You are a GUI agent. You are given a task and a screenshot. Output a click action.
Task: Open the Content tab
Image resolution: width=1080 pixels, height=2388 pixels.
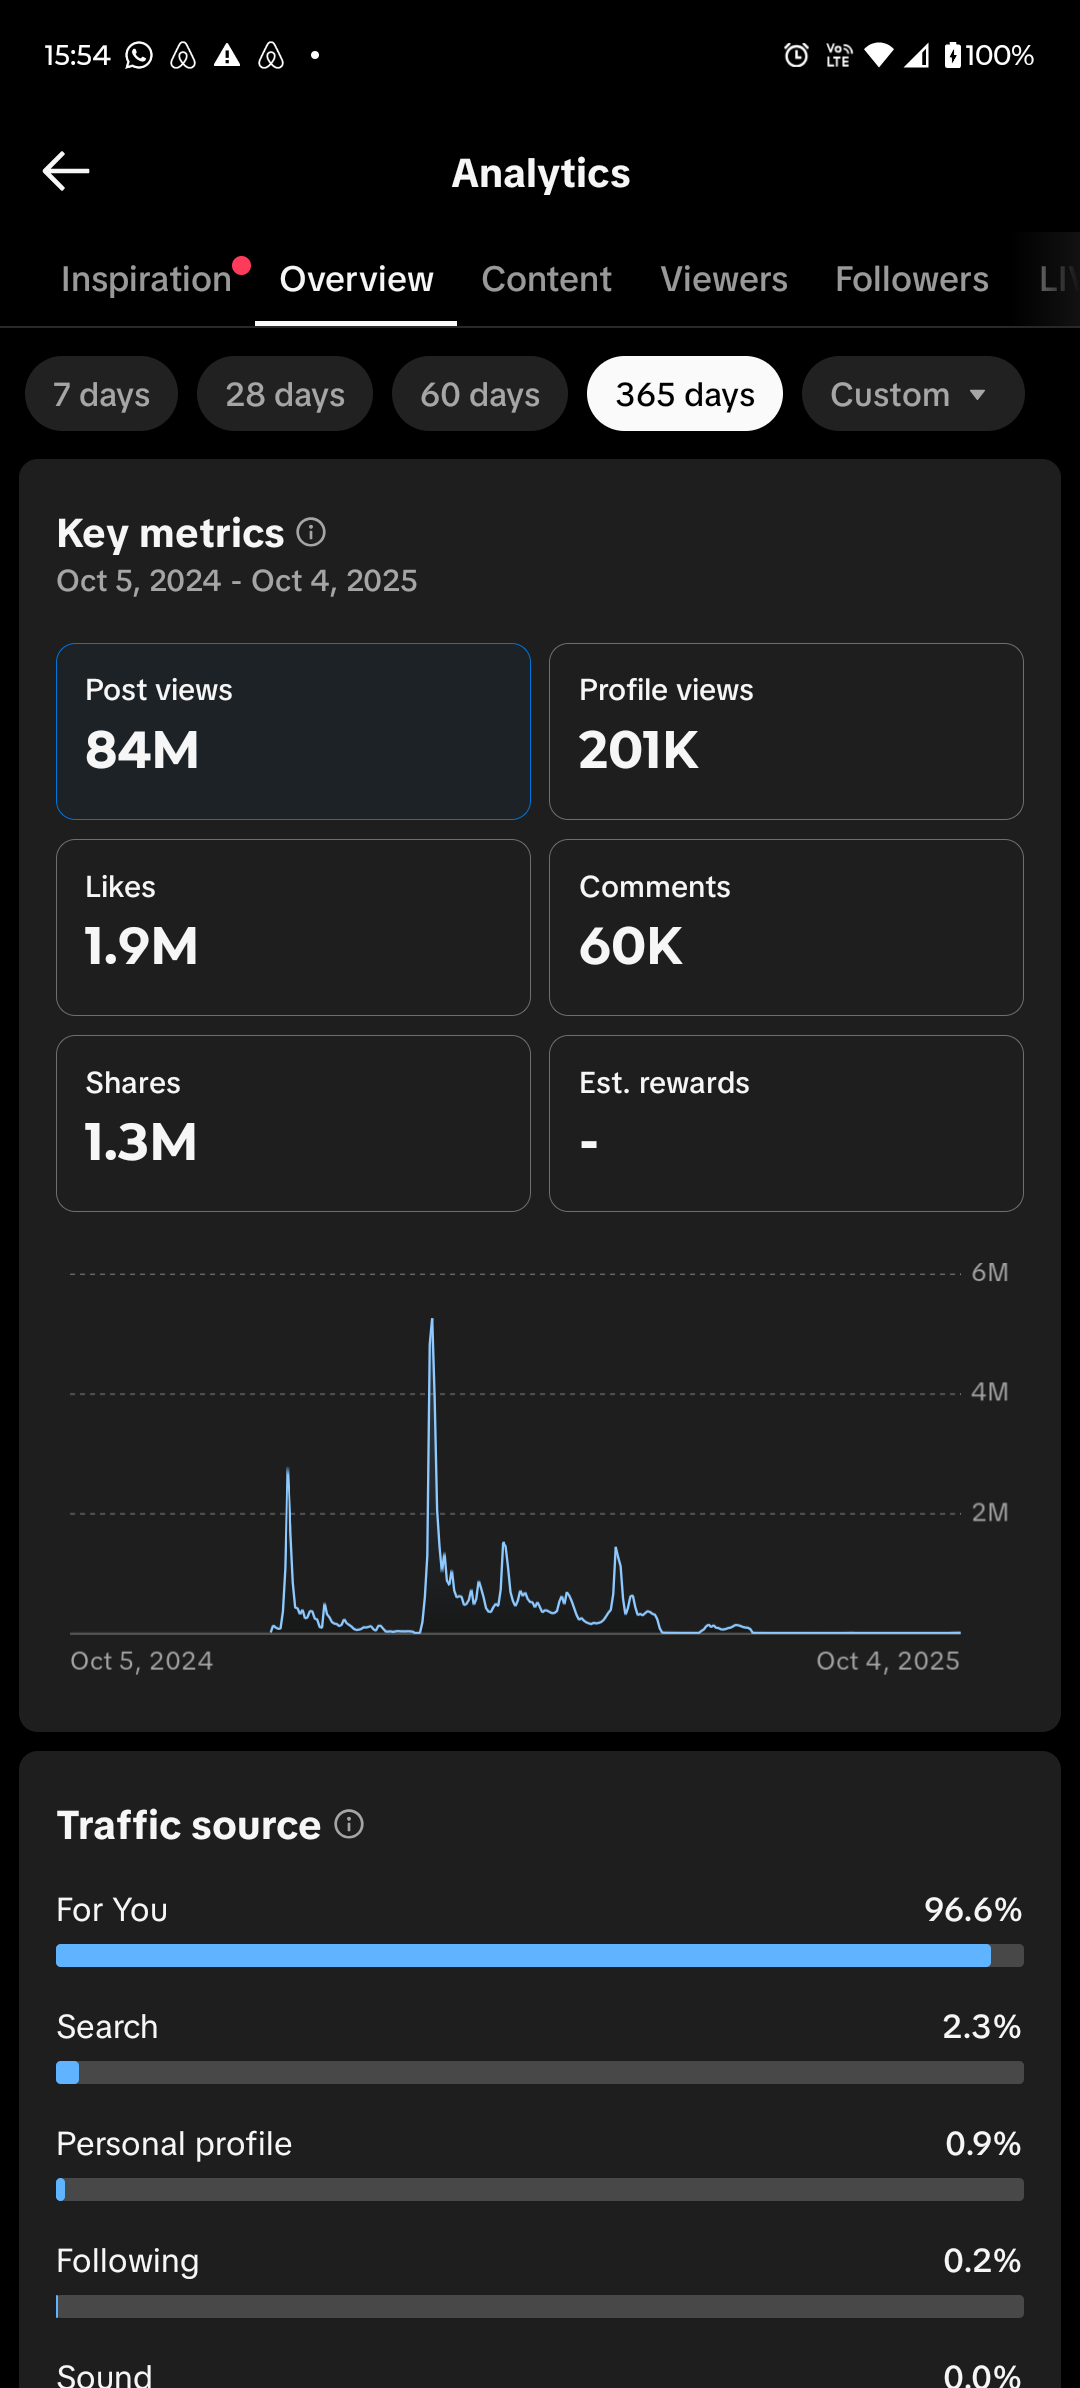tap(546, 279)
